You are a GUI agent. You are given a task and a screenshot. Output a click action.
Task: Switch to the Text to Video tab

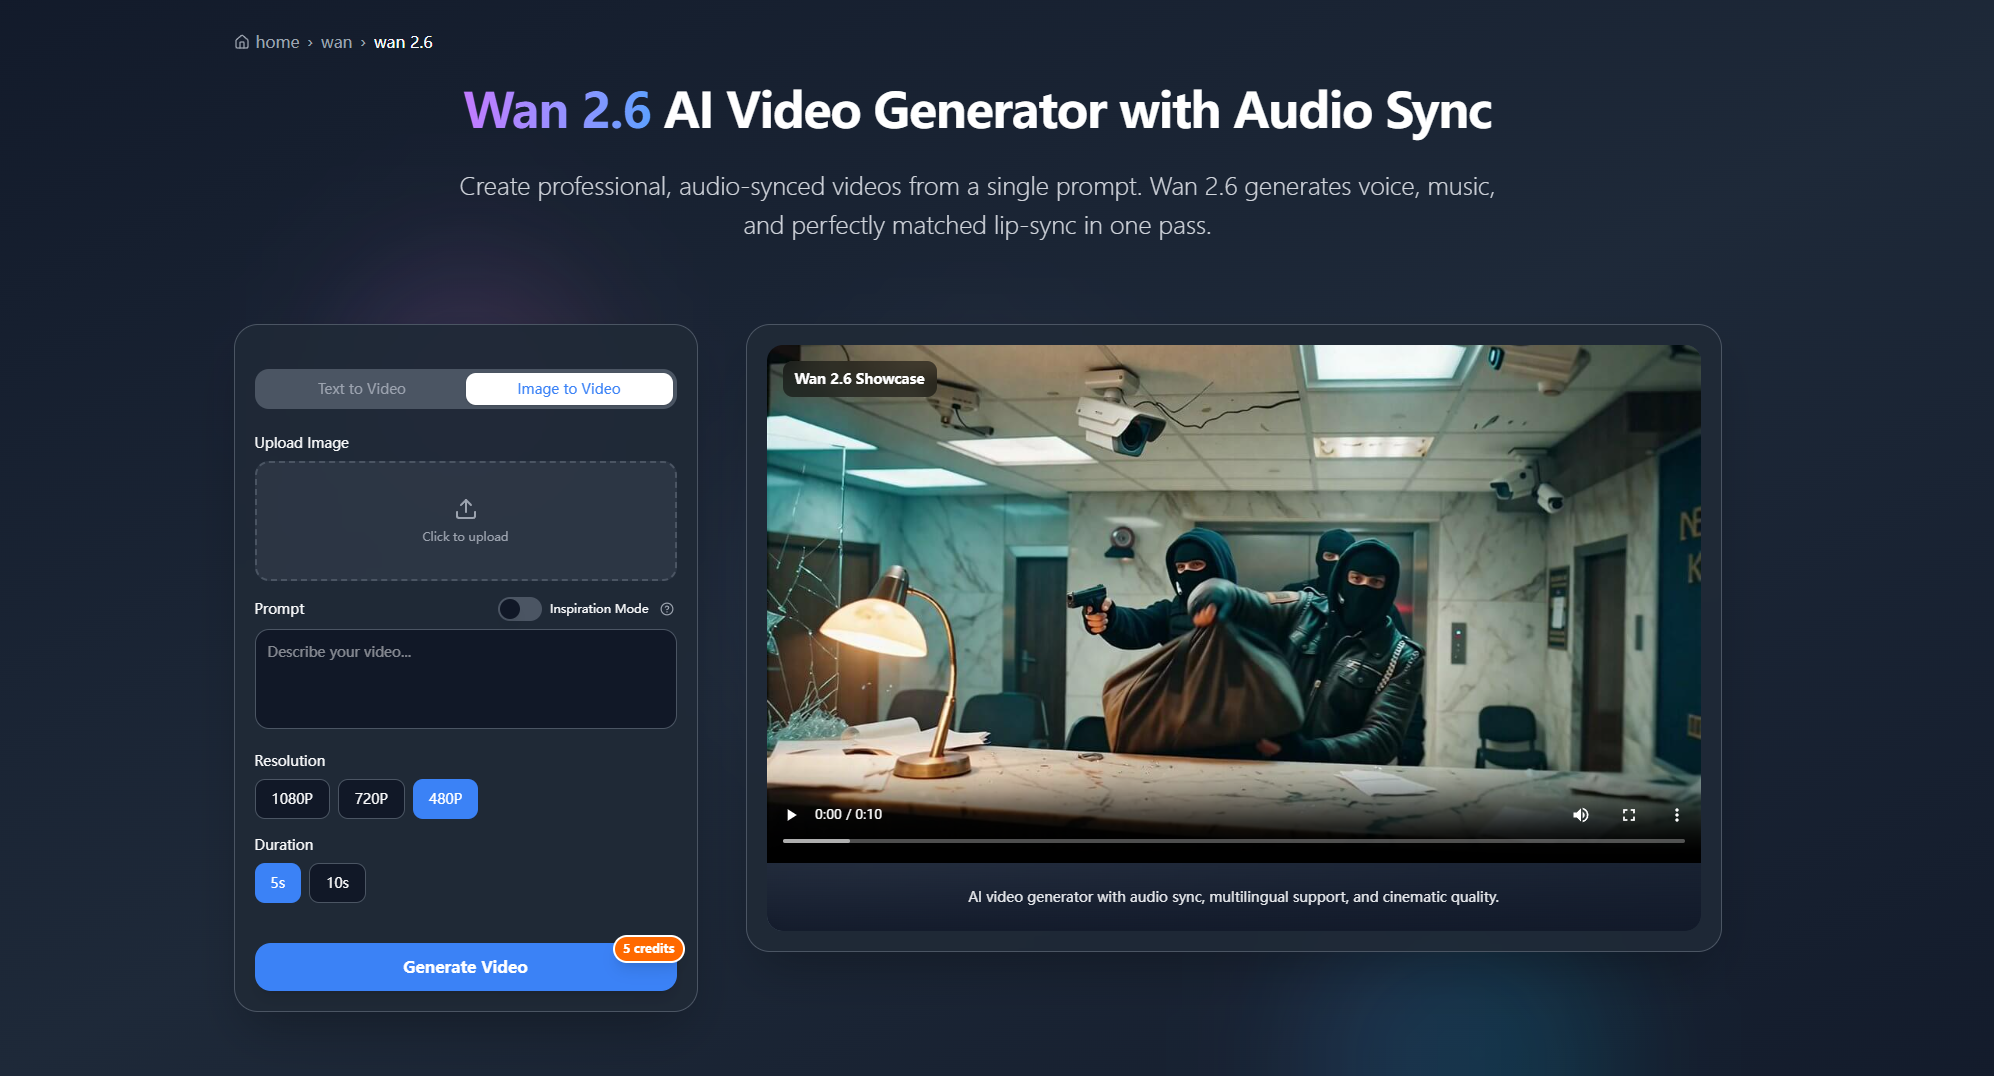360,388
